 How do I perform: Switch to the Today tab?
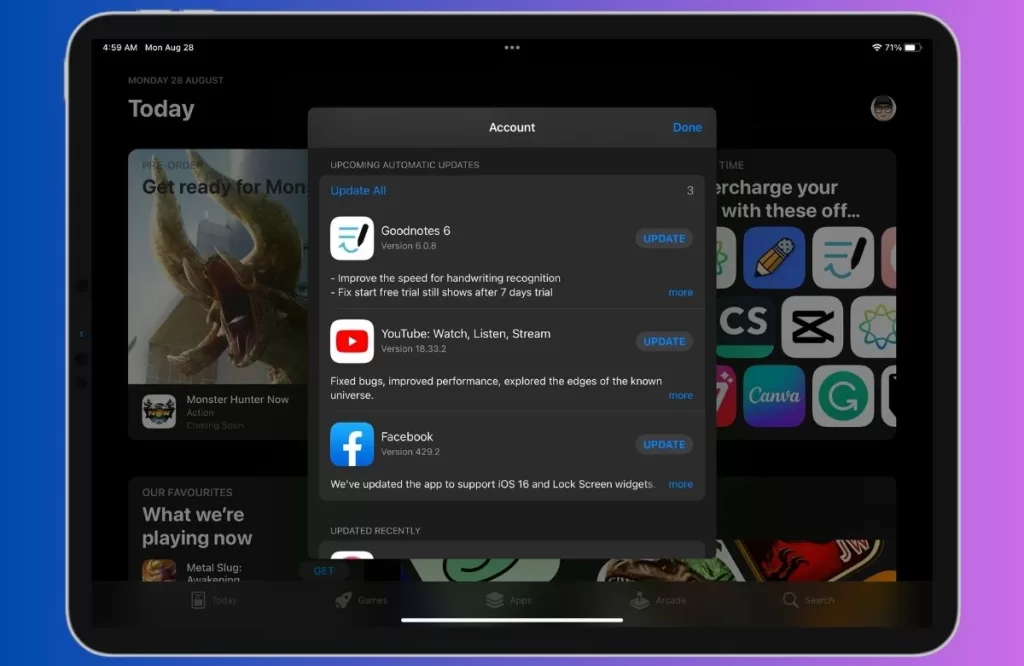(214, 600)
